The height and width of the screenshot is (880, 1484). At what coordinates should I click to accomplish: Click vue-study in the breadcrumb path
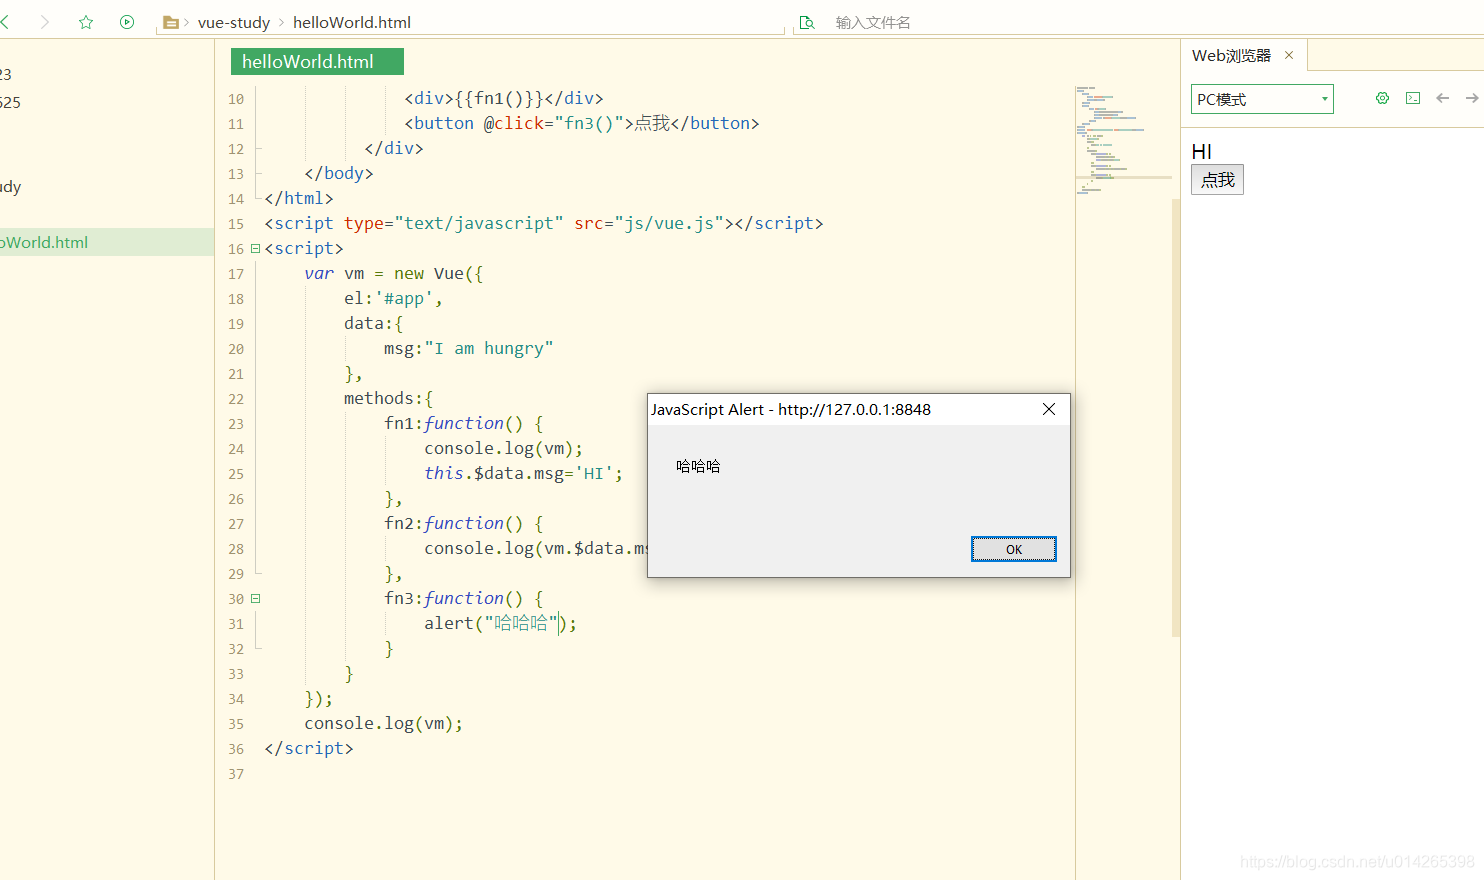point(234,22)
